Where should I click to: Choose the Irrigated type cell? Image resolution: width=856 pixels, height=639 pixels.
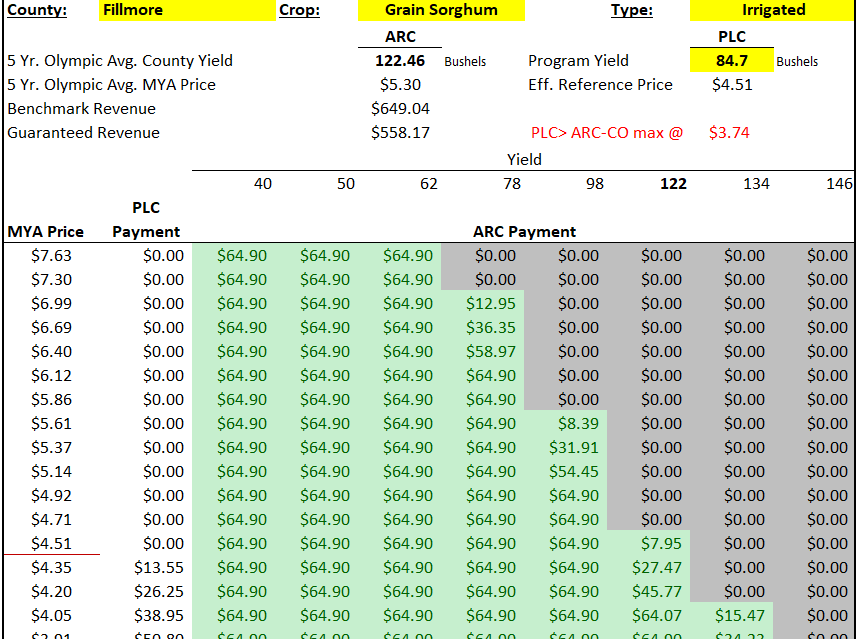tap(772, 10)
